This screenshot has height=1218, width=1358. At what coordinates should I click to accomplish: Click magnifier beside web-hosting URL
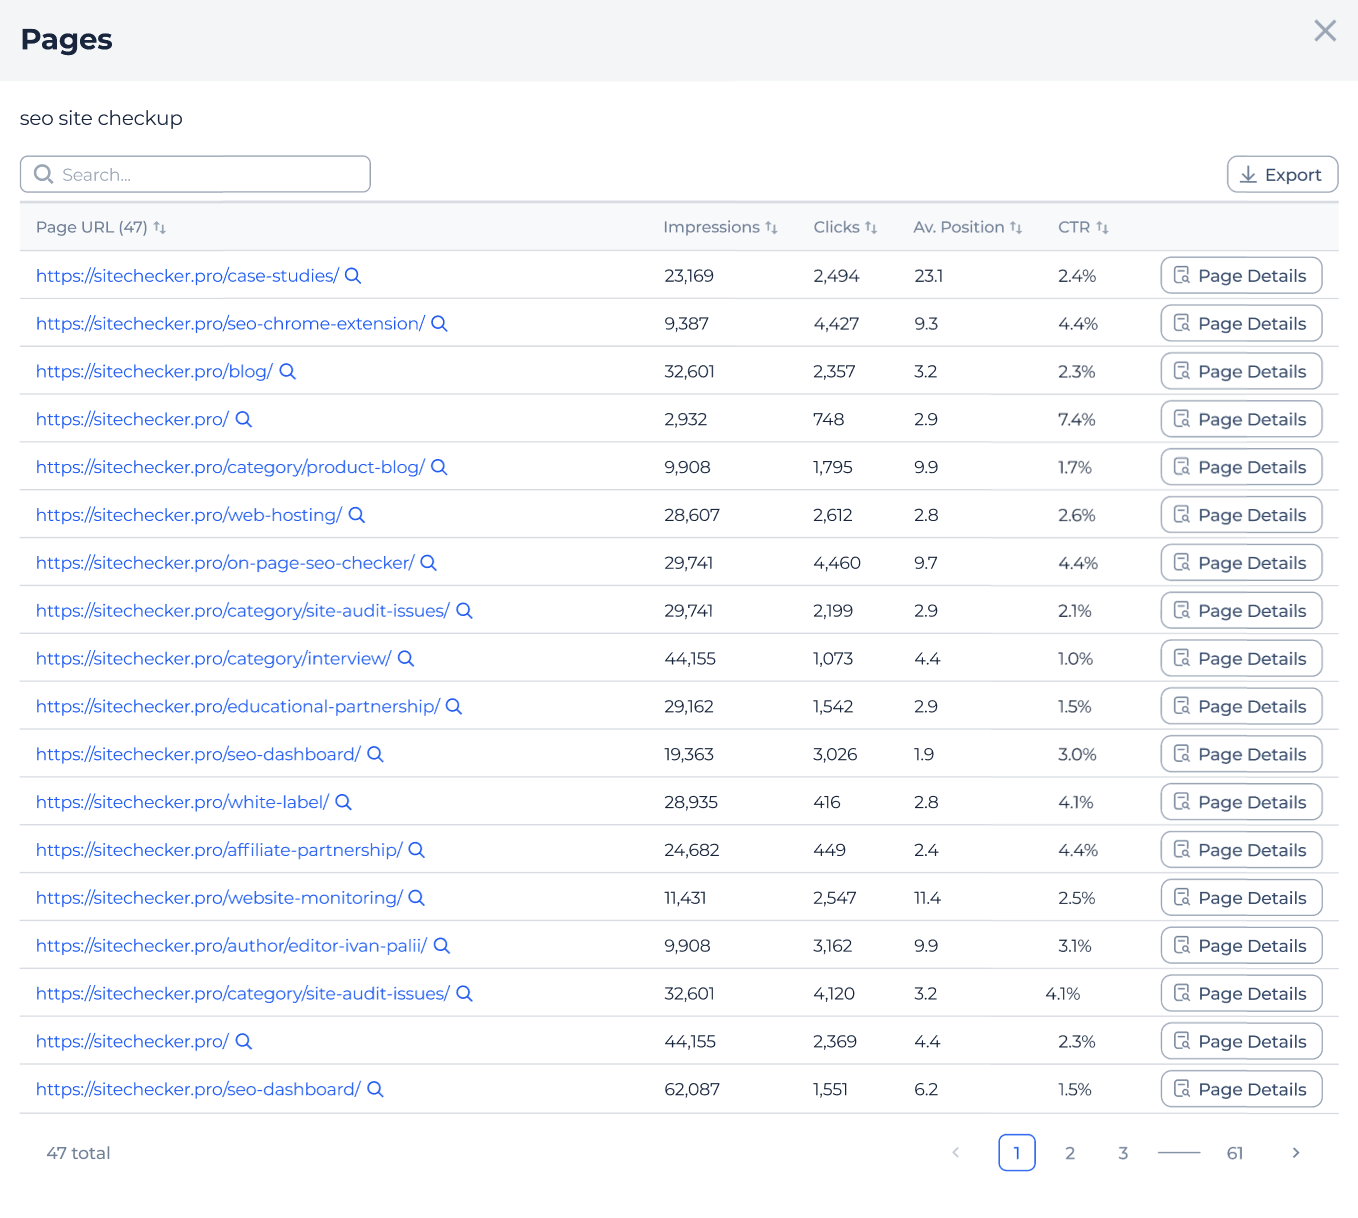point(357,515)
